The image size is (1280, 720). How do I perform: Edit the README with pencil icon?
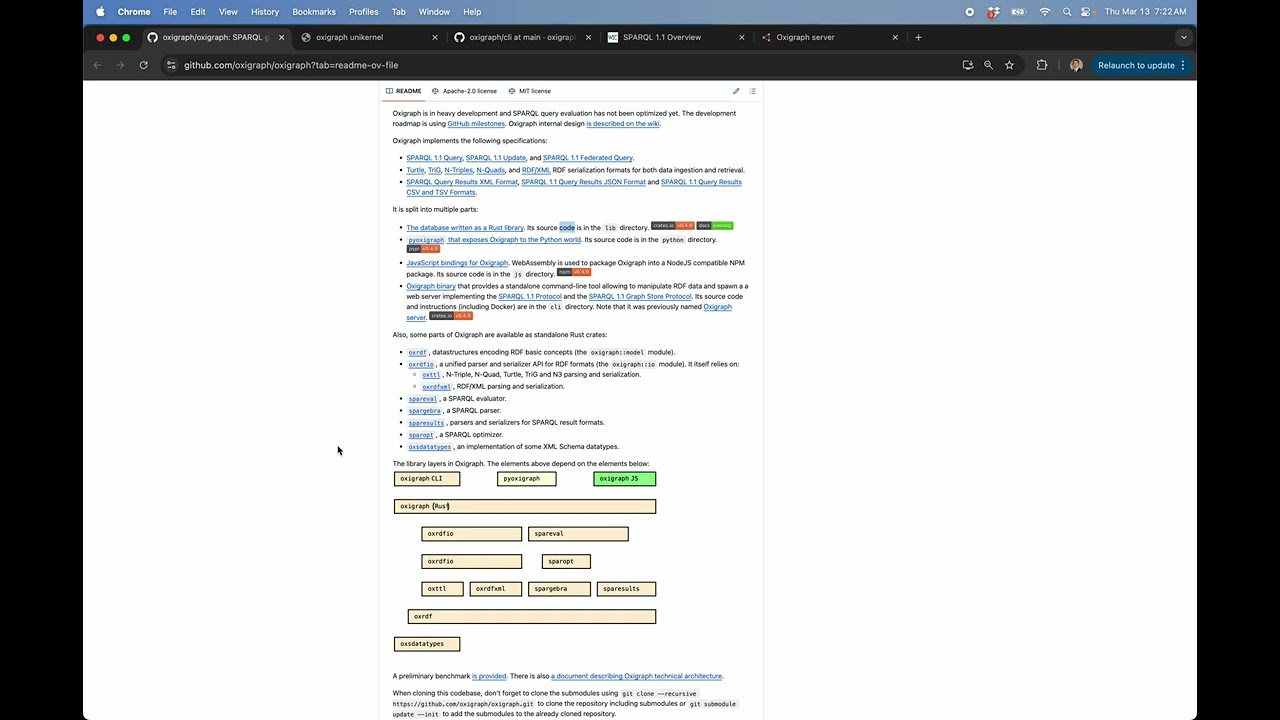click(736, 91)
